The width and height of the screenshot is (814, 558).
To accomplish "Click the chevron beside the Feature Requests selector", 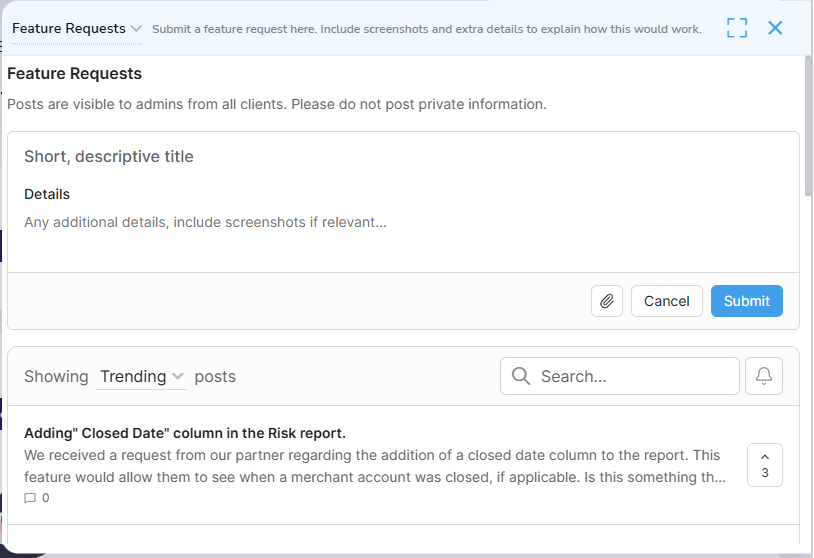I will (x=136, y=29).
